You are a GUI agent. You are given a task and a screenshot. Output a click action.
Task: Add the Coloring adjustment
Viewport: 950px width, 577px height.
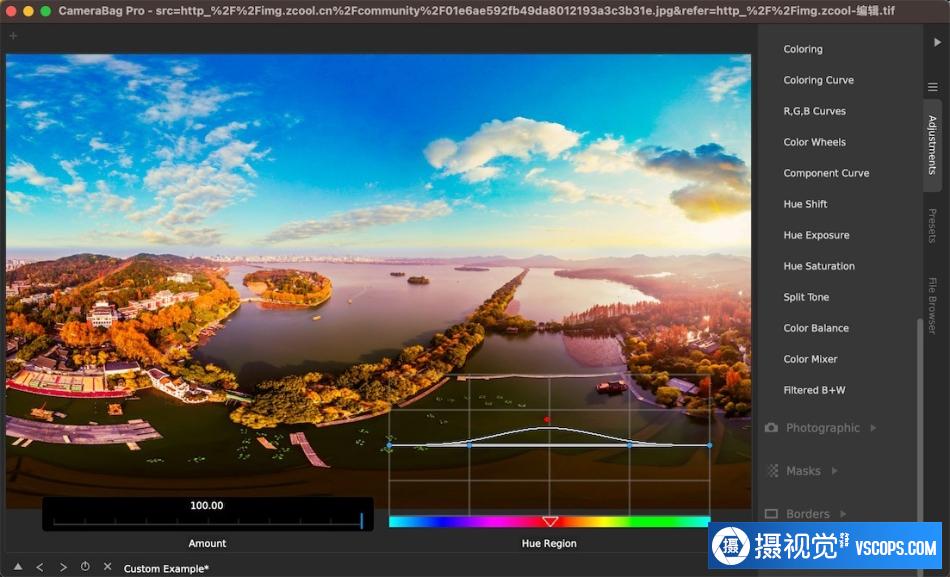[803, 49]
